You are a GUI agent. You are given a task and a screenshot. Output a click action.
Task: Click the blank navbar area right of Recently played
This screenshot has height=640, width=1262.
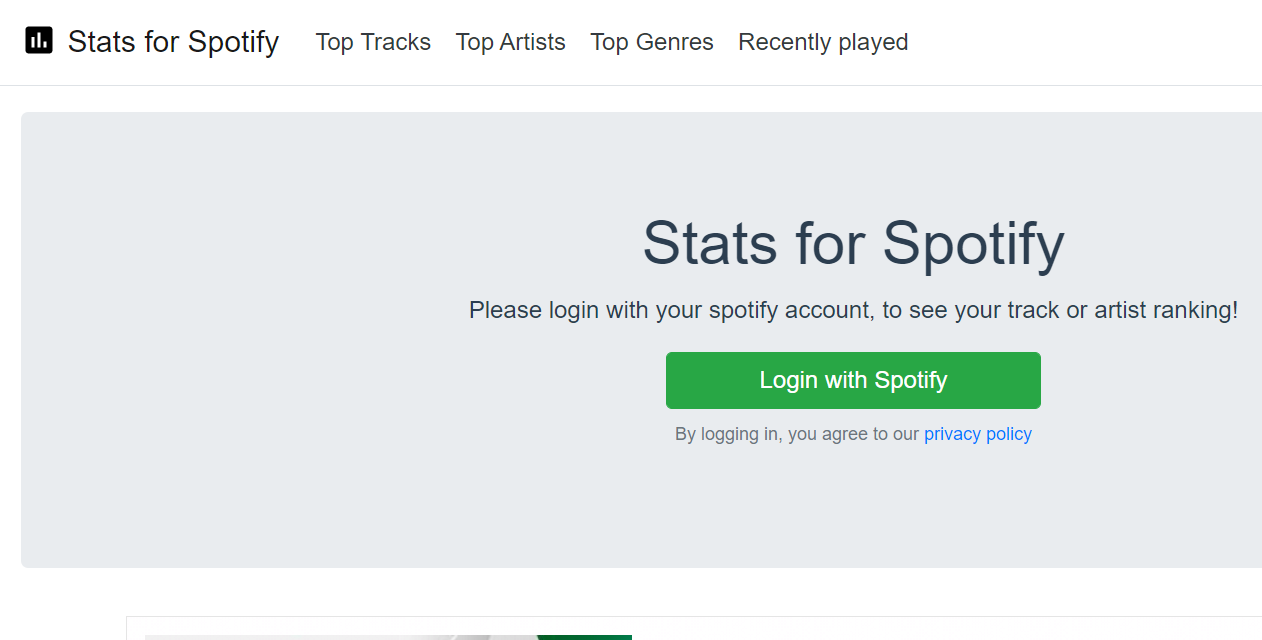point(1080,42)
